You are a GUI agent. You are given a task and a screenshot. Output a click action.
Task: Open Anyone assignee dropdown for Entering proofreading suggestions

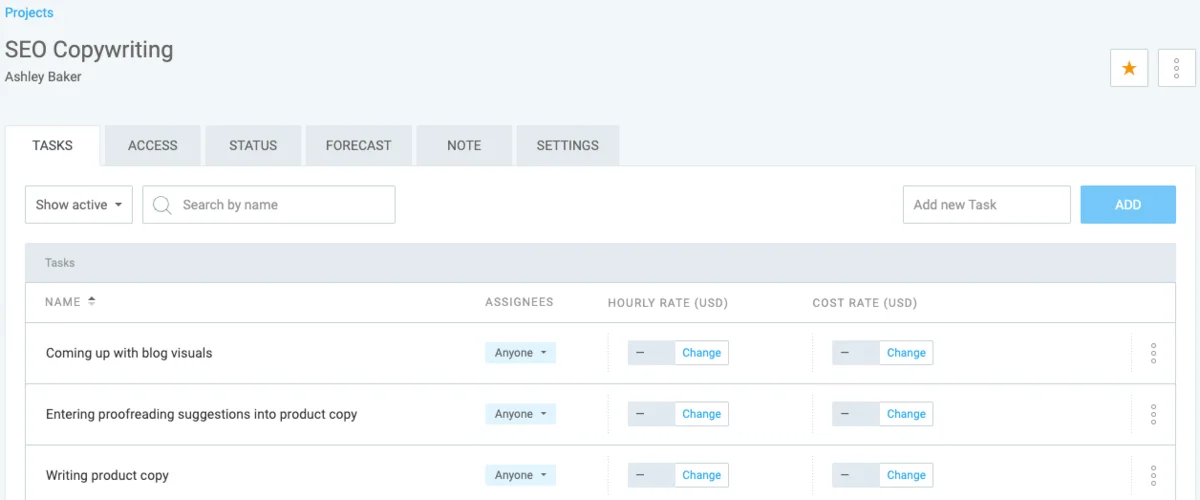520,414
